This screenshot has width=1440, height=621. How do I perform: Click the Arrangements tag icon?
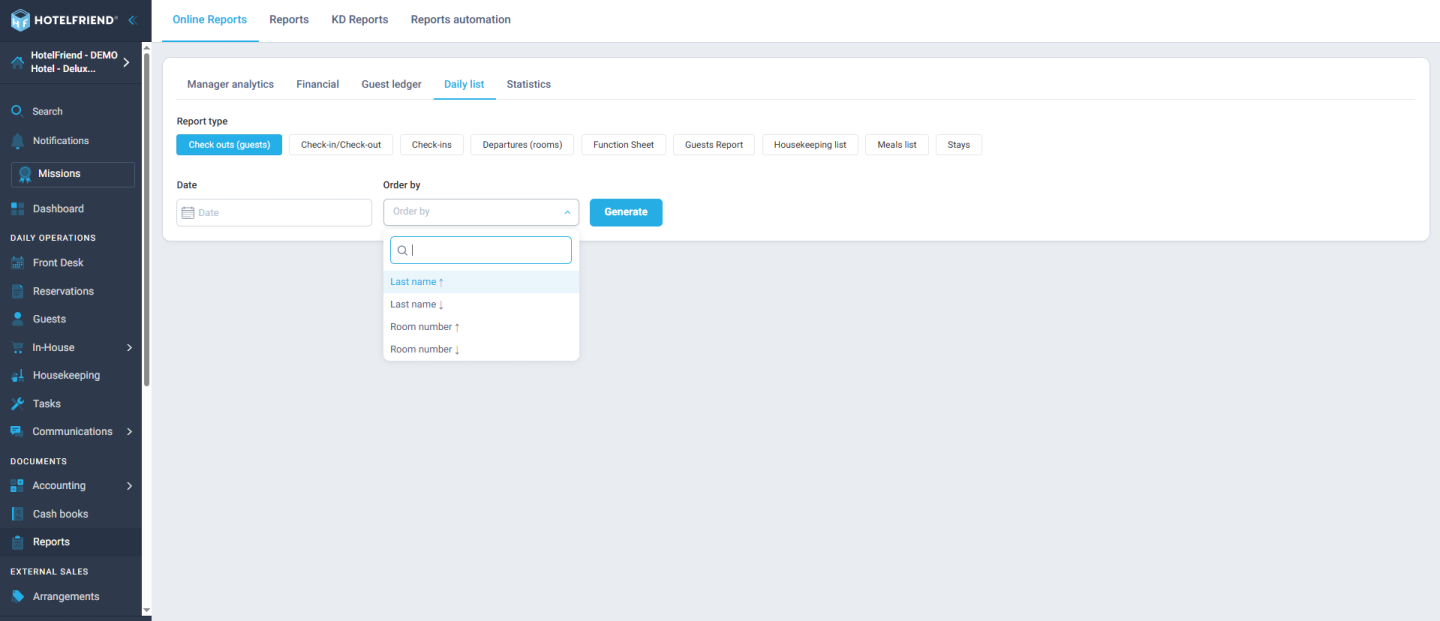point(17,597)
